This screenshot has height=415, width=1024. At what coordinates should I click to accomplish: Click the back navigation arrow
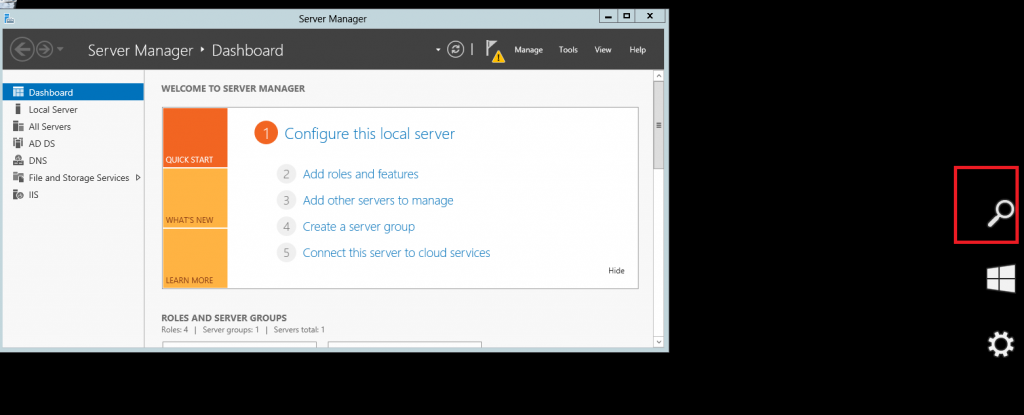pos(22,50)
